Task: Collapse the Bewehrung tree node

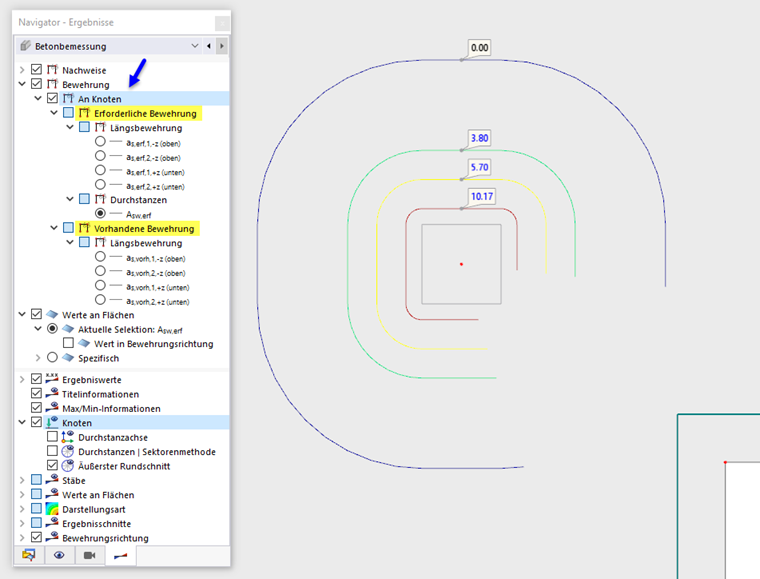Action: [x=22, y=84]
